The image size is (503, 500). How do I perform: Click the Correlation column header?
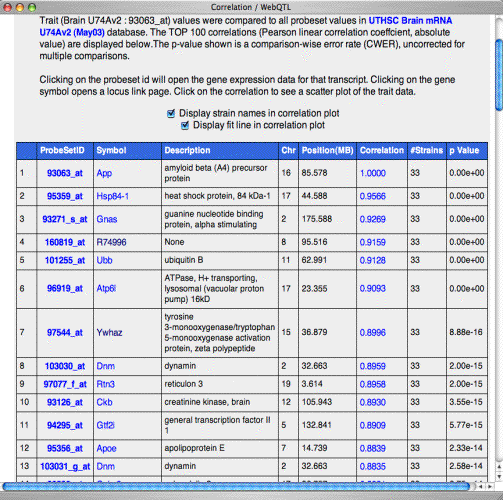click(x=382, y=150)
